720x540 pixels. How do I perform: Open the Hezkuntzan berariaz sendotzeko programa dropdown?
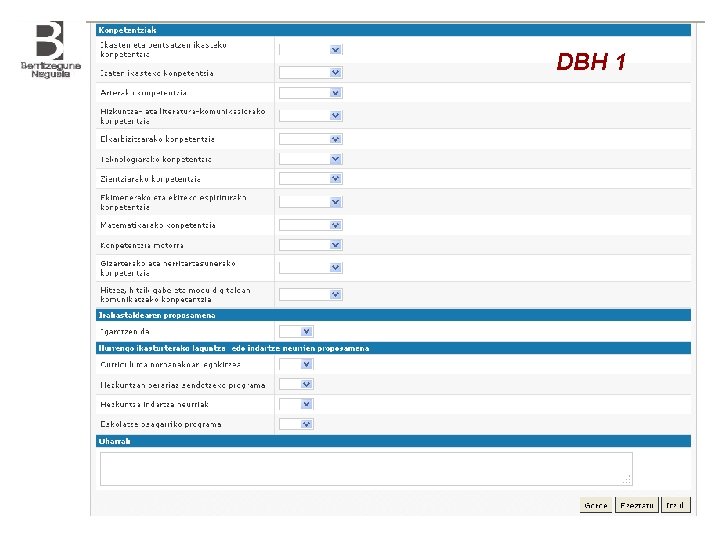click(296, 384)
